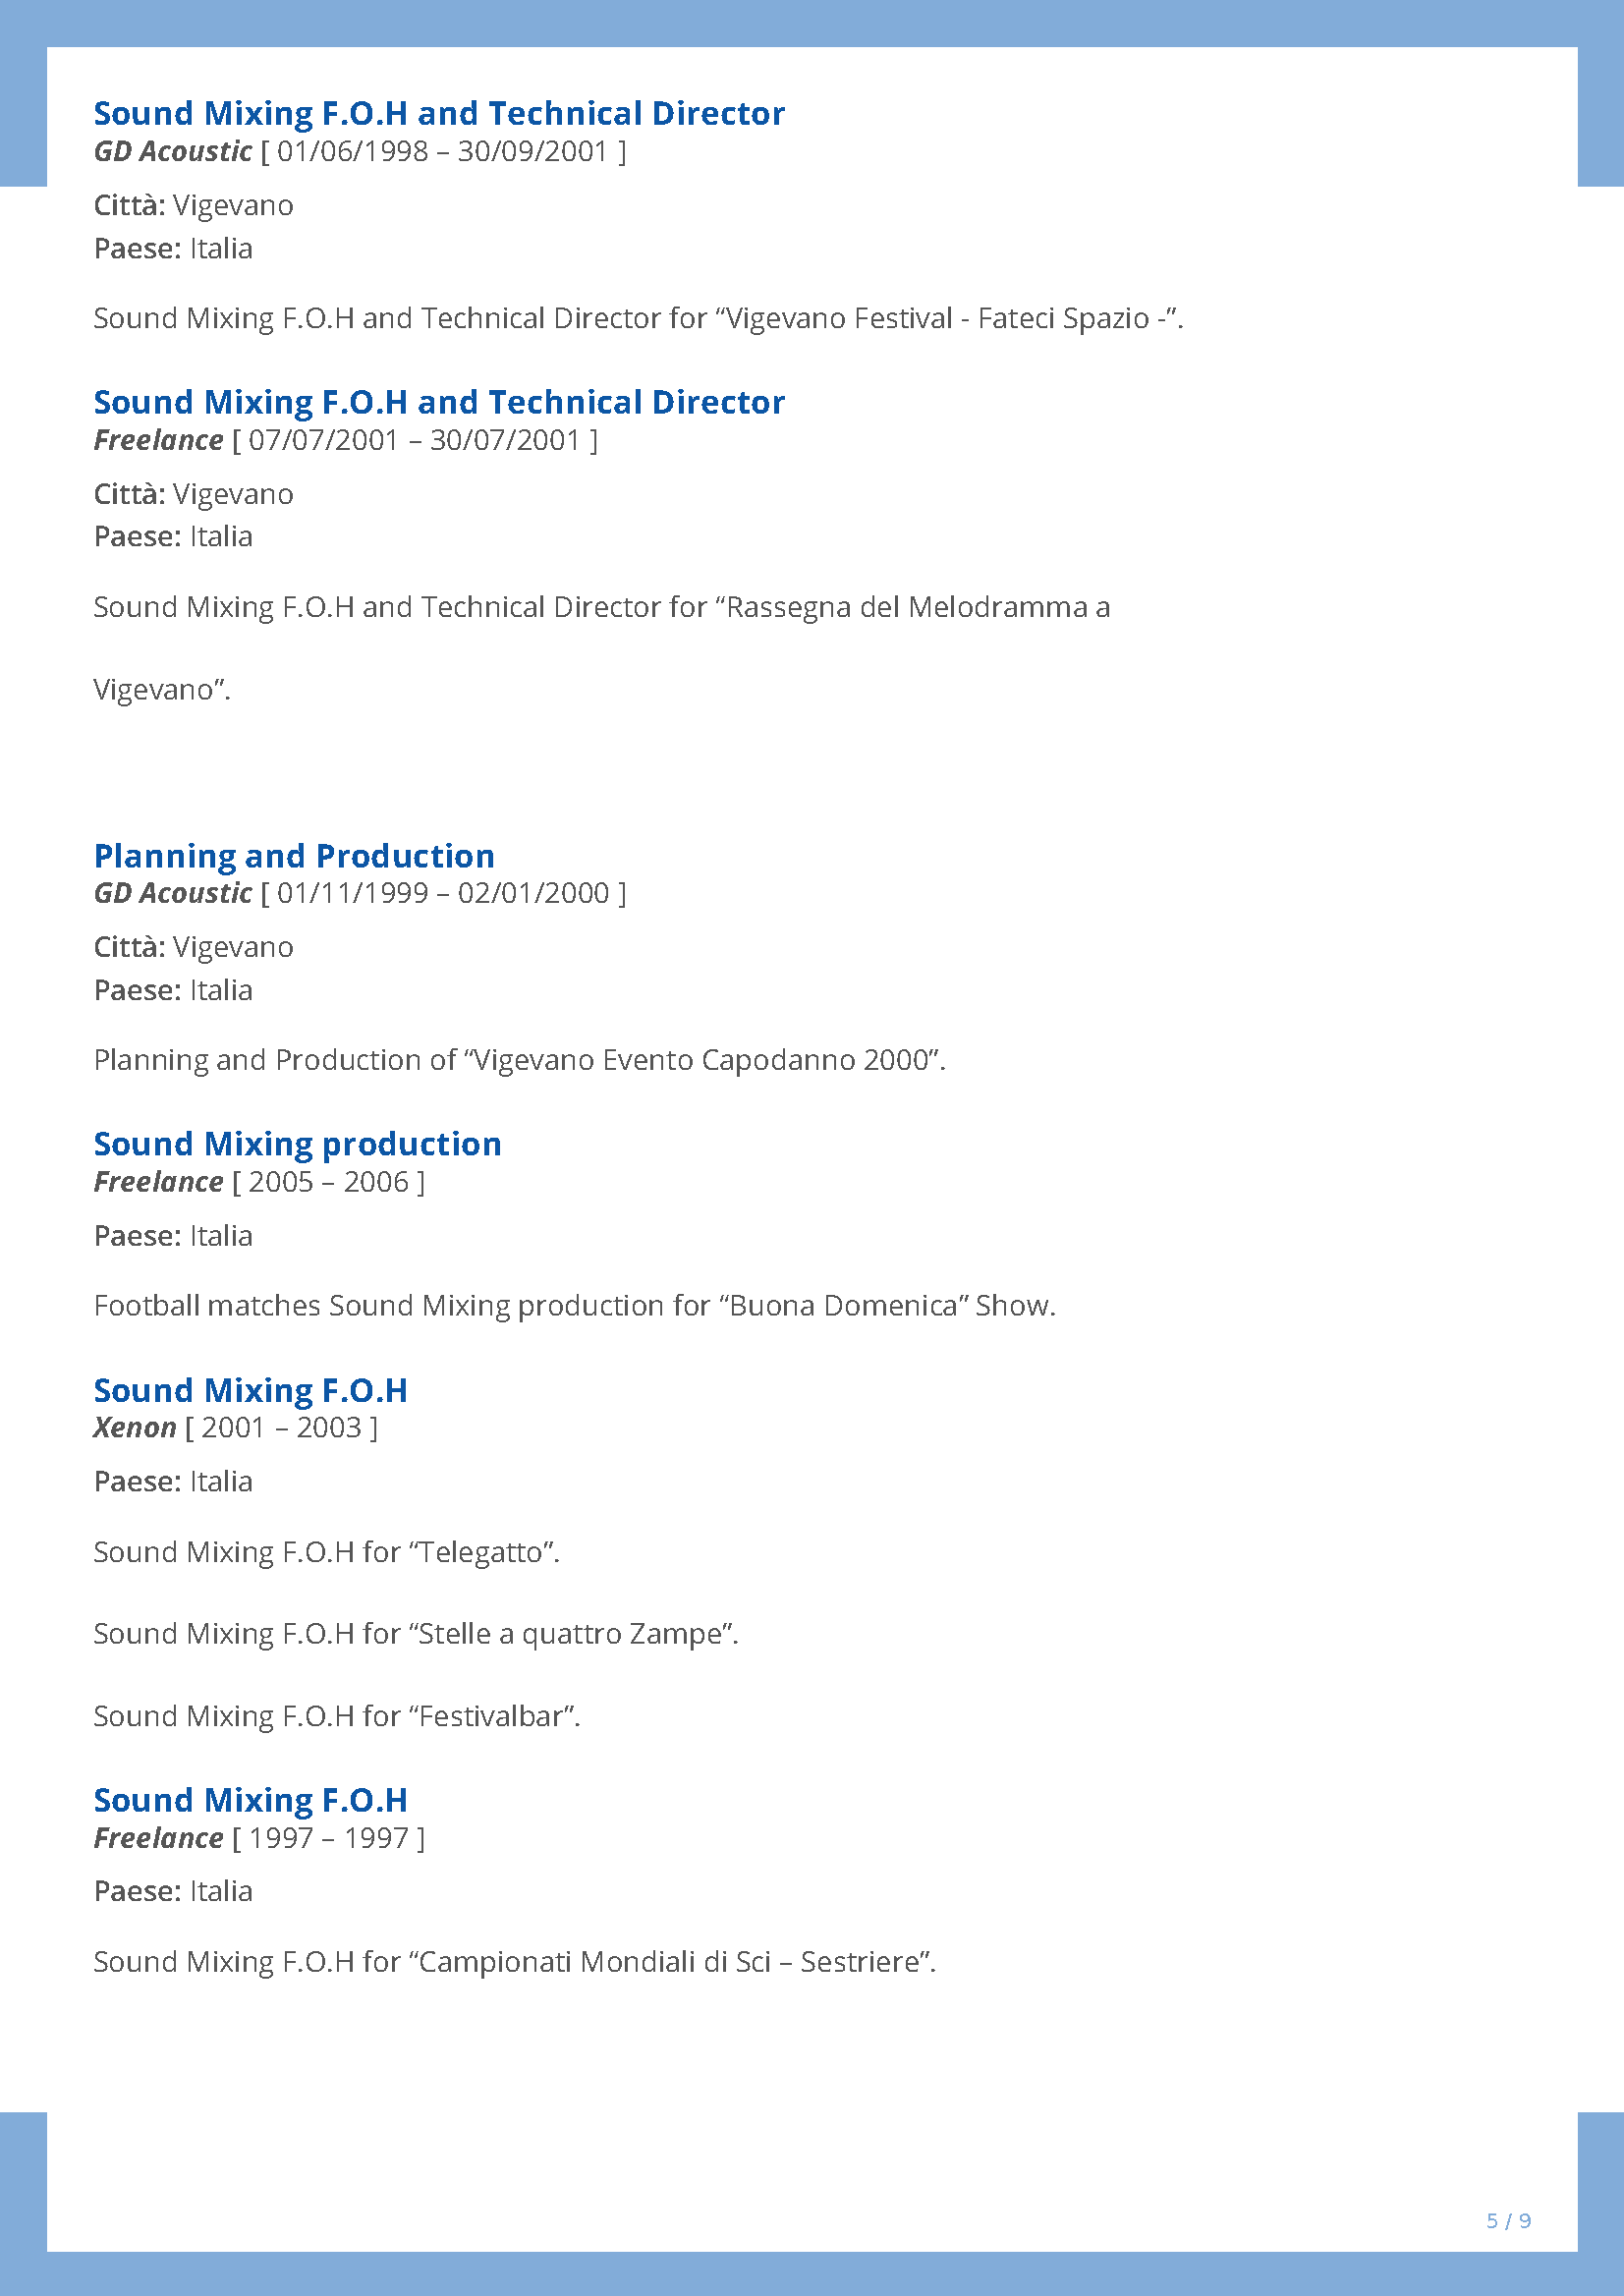Click the Festivalbar description line

point(336,1716)
